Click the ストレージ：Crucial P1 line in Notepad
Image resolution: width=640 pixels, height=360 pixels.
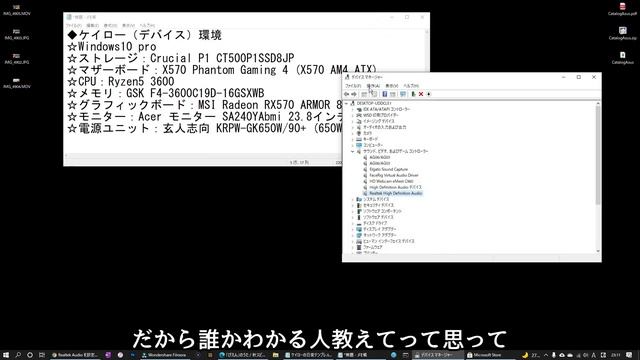(x=181, y=58)
